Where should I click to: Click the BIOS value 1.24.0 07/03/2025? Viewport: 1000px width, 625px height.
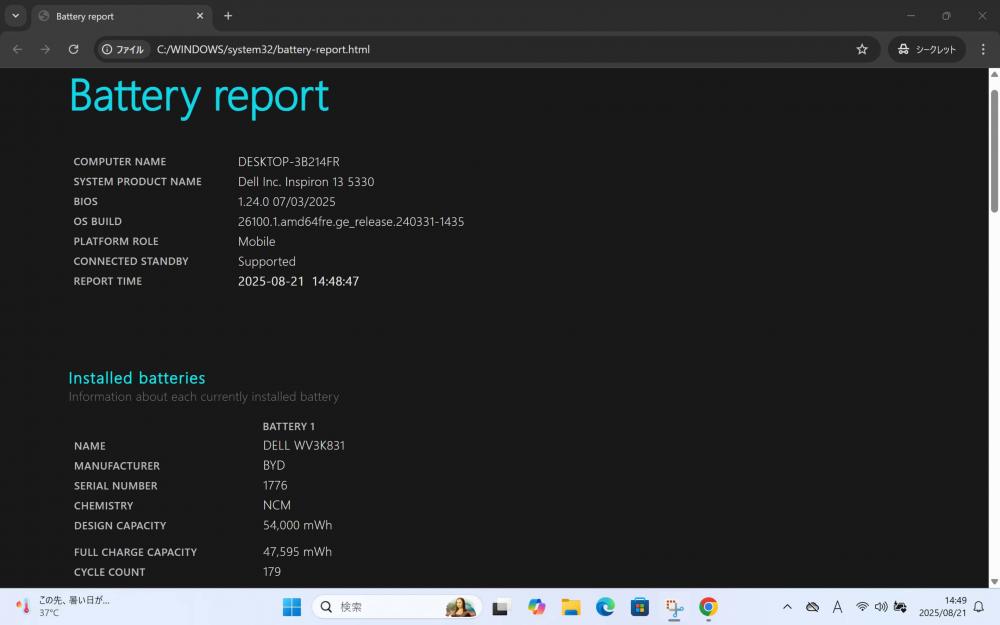pyautogui.click(x=286, y=202)
